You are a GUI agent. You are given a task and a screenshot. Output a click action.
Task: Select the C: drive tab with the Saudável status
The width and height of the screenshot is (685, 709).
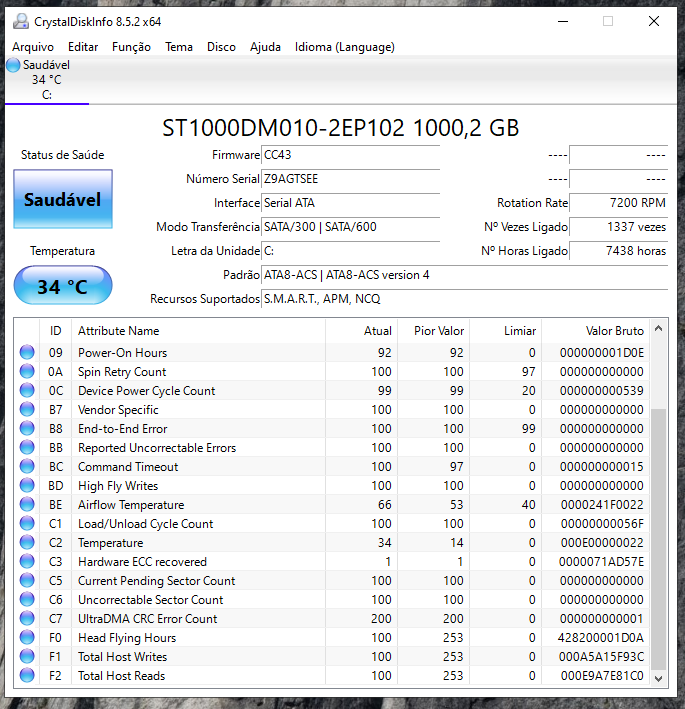click(47, 80)
